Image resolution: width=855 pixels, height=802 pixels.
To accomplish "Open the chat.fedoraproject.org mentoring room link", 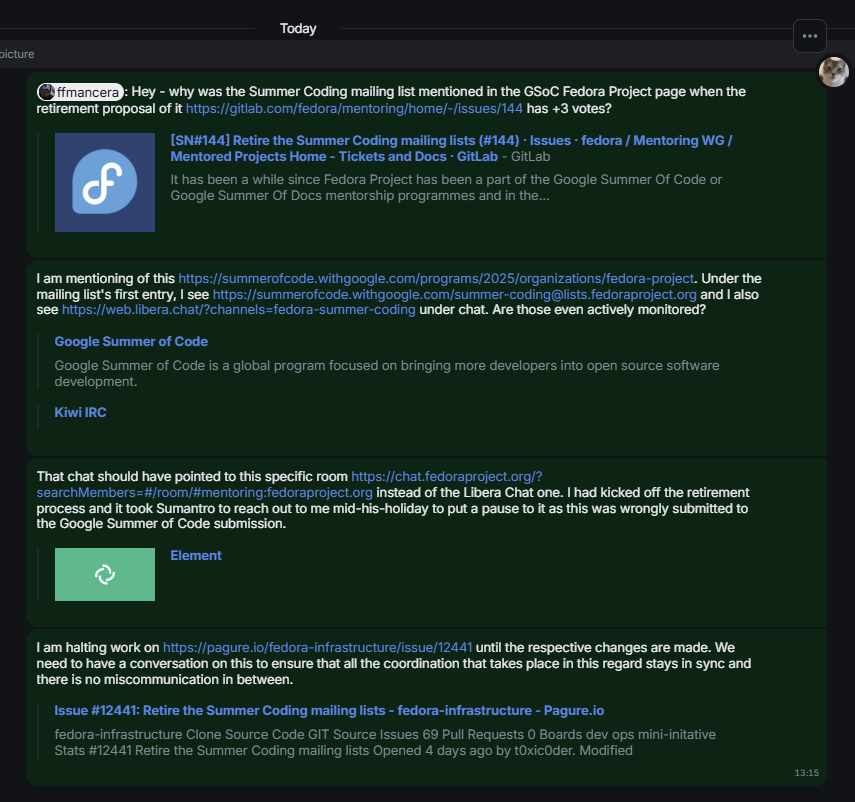I will coord(290,484).
